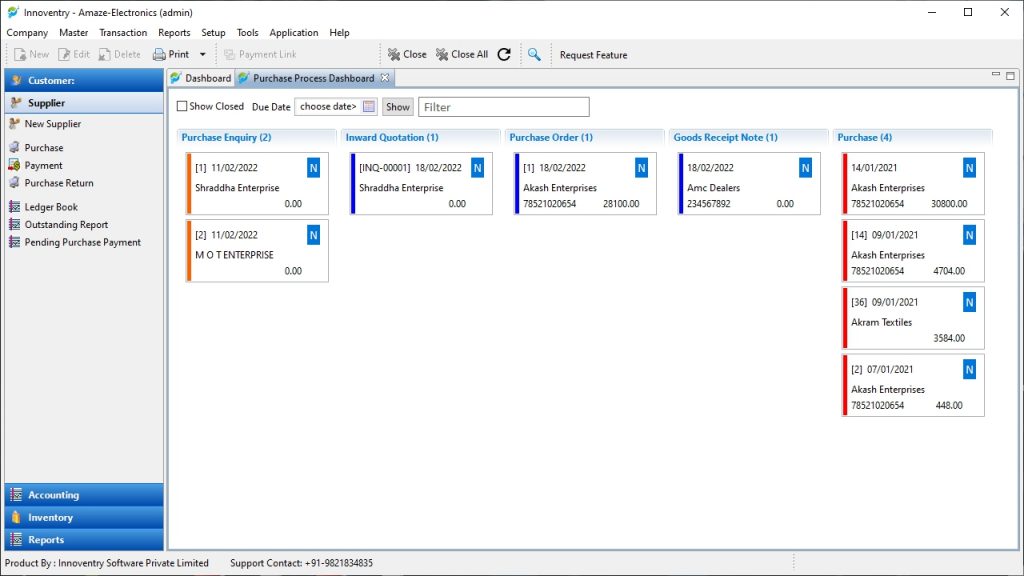This screenshot has width=1024, height=576.
Task: Open Ledger Book report
Action: coord(51,207)
